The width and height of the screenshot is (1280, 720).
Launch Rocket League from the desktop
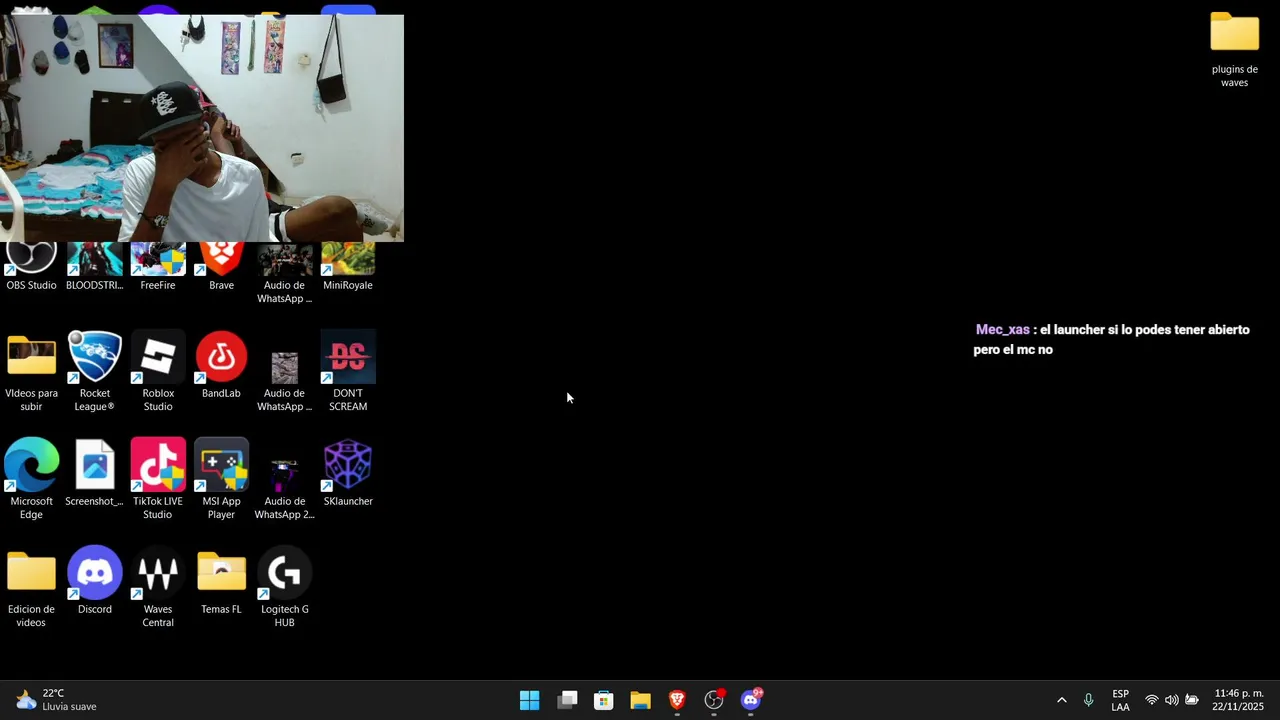point(94,372)
